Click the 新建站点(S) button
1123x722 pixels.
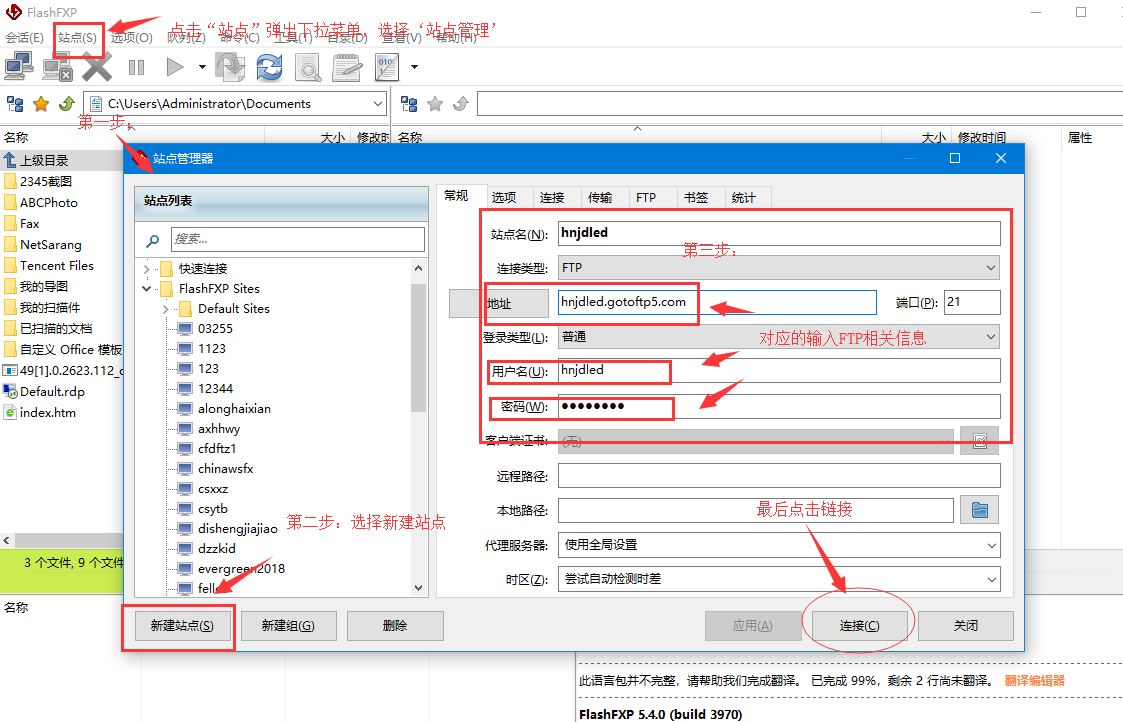(182, 626)
